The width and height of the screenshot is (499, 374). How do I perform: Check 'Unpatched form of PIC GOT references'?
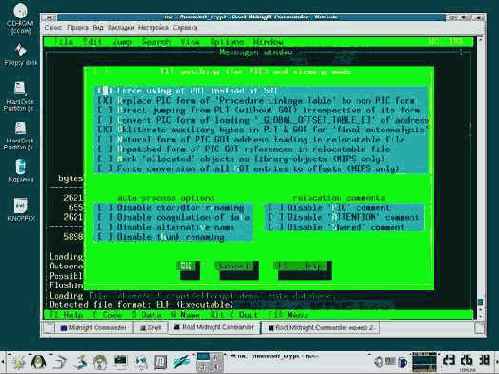tap(105, 149)
